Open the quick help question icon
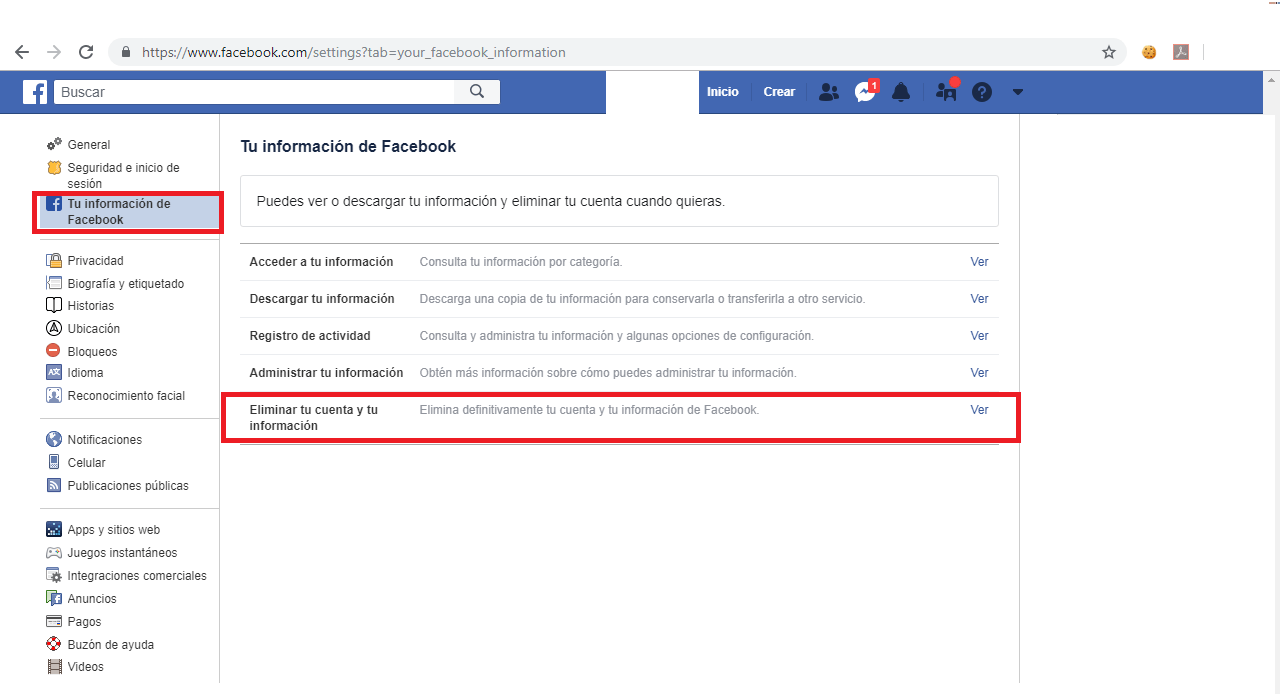The height and width of the screenshot is (694, 1280). [x=982, y=92]
